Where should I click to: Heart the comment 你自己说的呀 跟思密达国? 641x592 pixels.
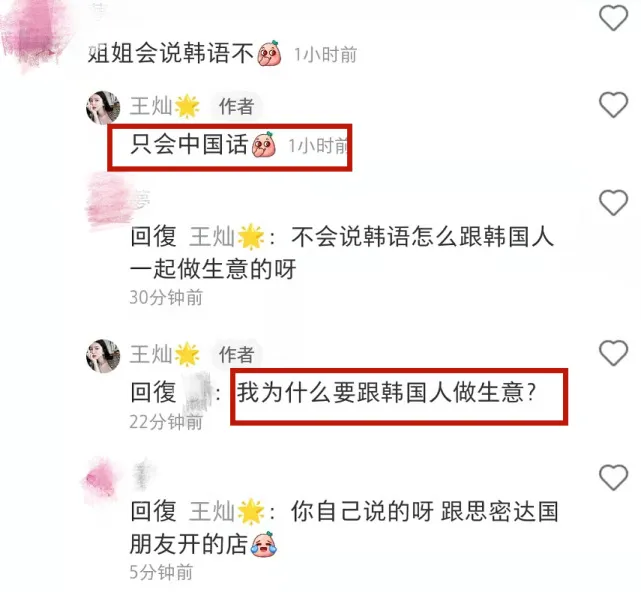(613, 478)
